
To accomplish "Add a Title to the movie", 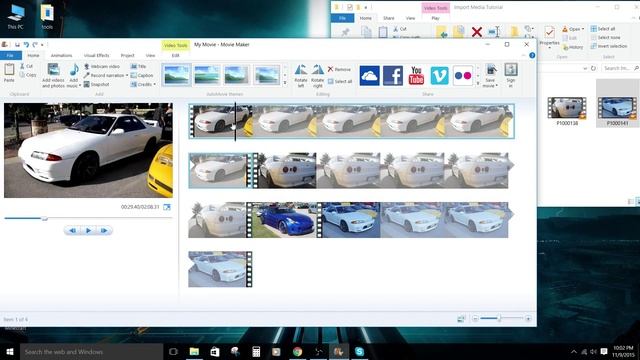I will [x=138, y=66].
